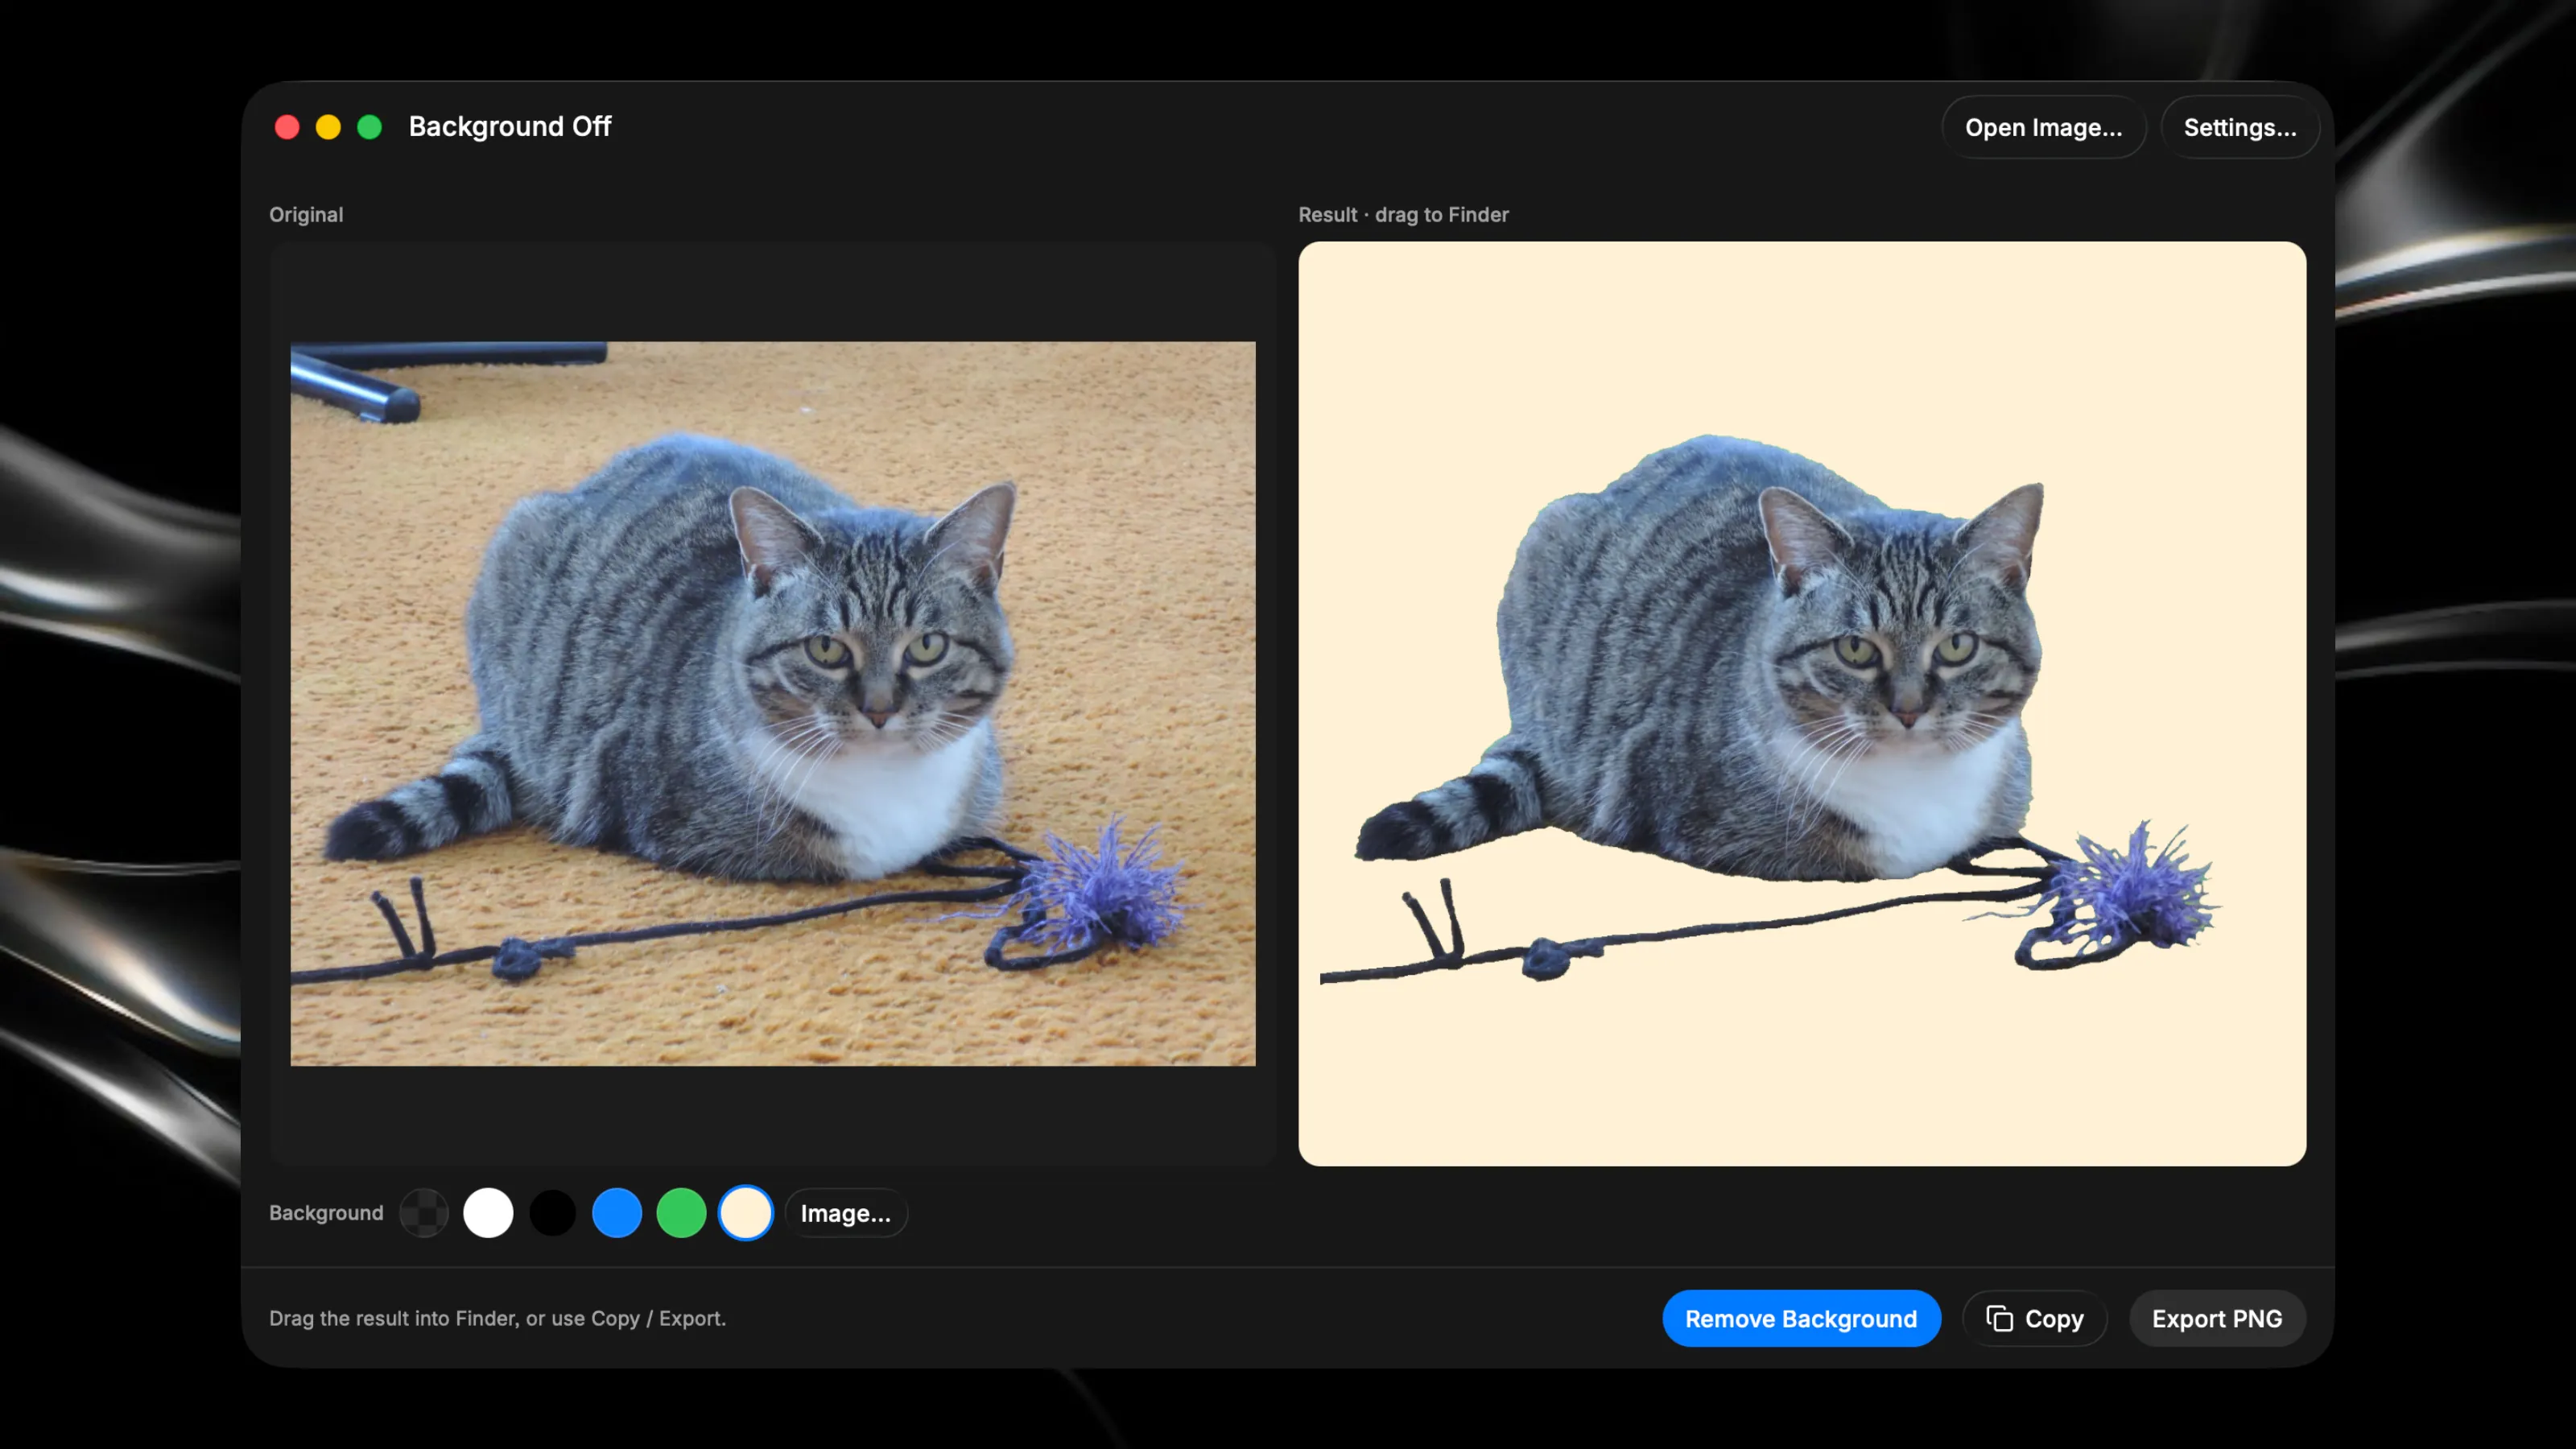Click the "Background" label beside the swatches
The height and width of the screenshot is (1449, 2576).
326,1213
